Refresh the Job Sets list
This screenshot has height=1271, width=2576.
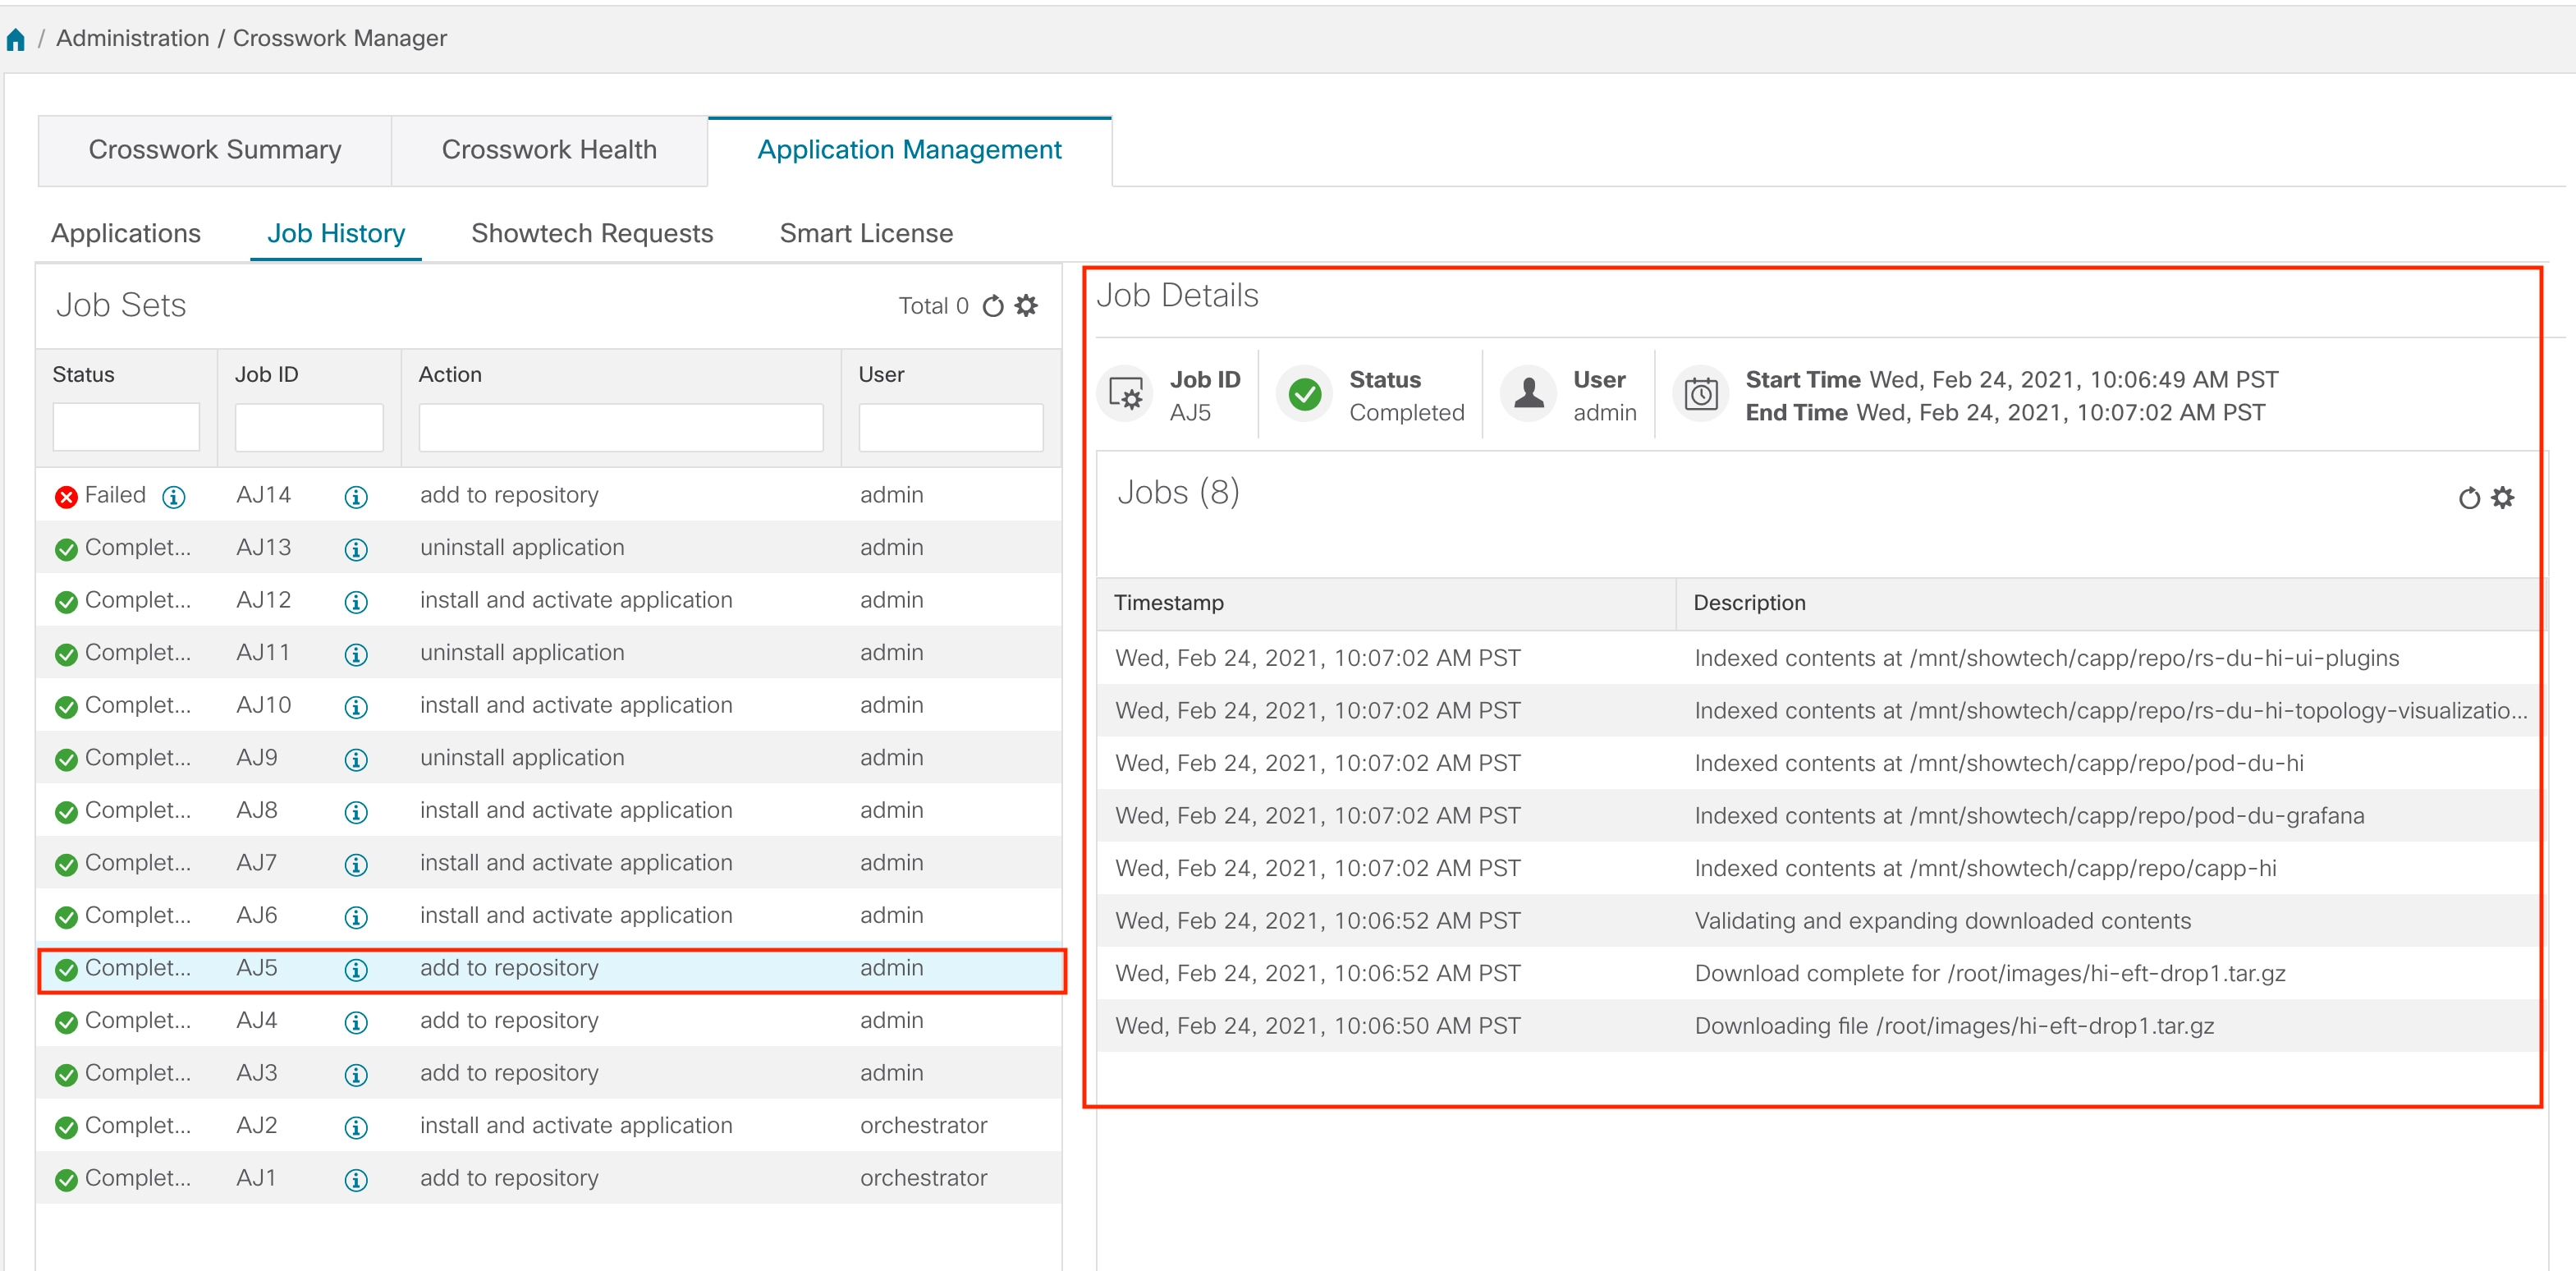pos(992,306)
